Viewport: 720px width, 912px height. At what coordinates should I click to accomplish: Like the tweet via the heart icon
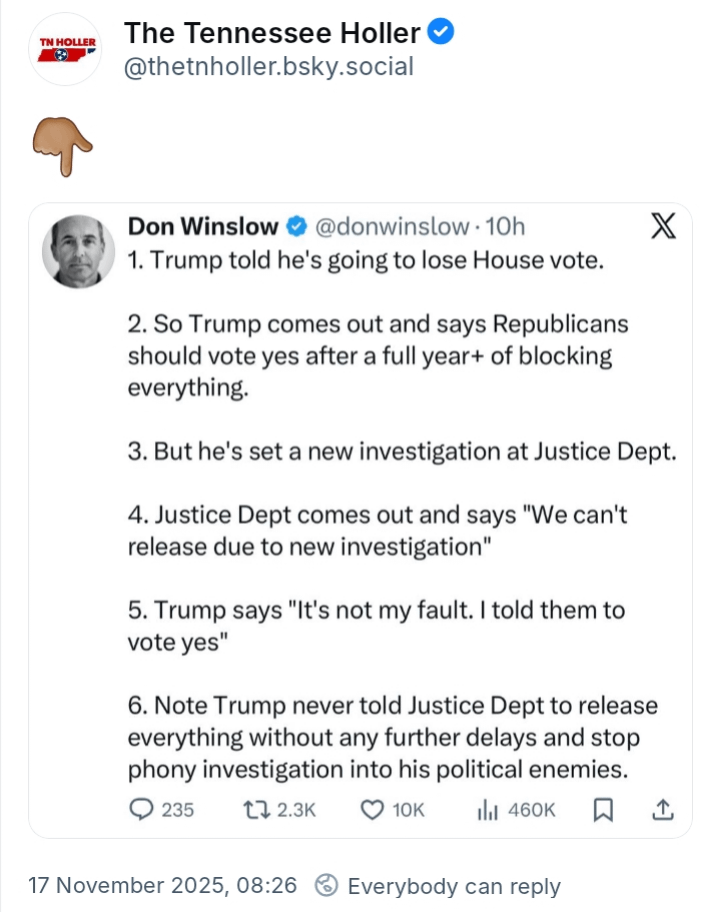tap(373, 809)
